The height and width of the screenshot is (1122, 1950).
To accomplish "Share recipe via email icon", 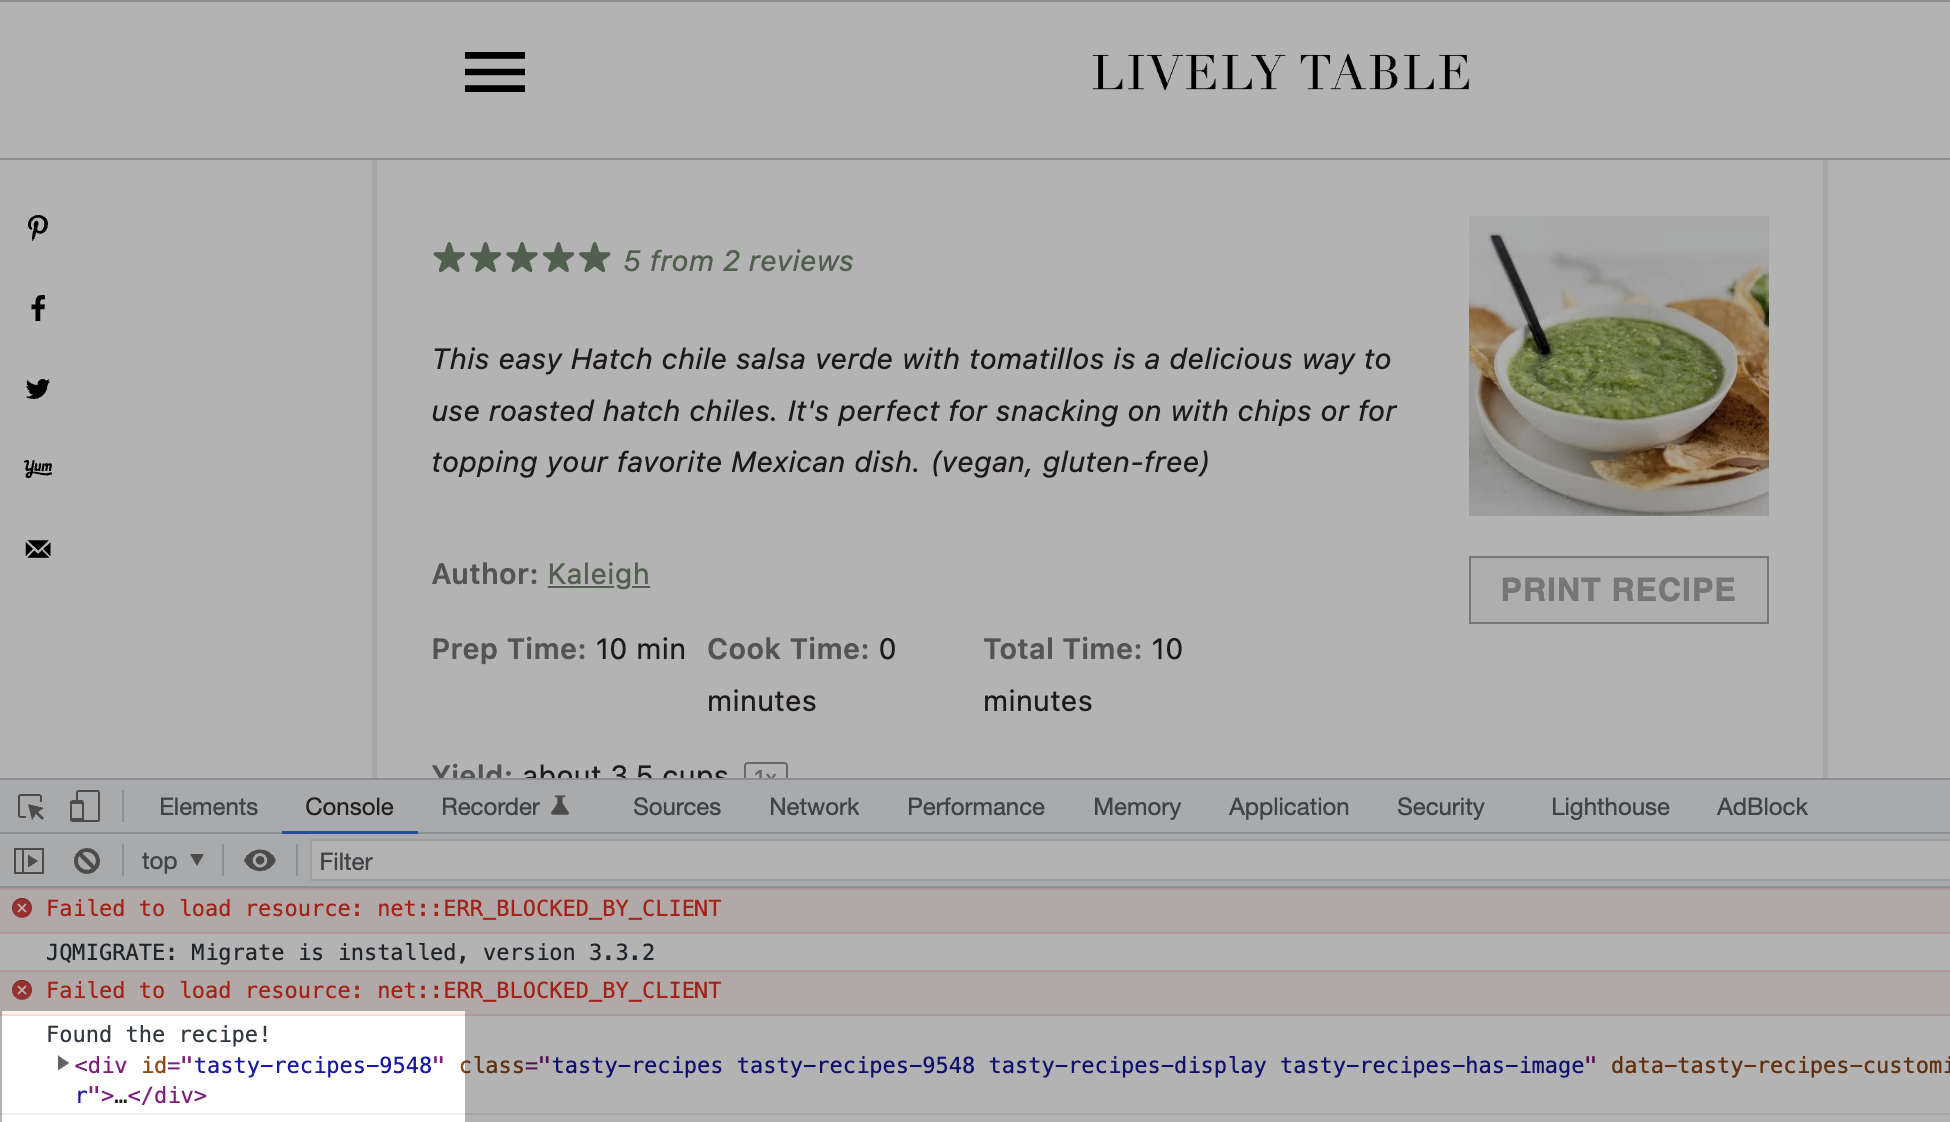I will pyautogui.click(x=38, y=549).
